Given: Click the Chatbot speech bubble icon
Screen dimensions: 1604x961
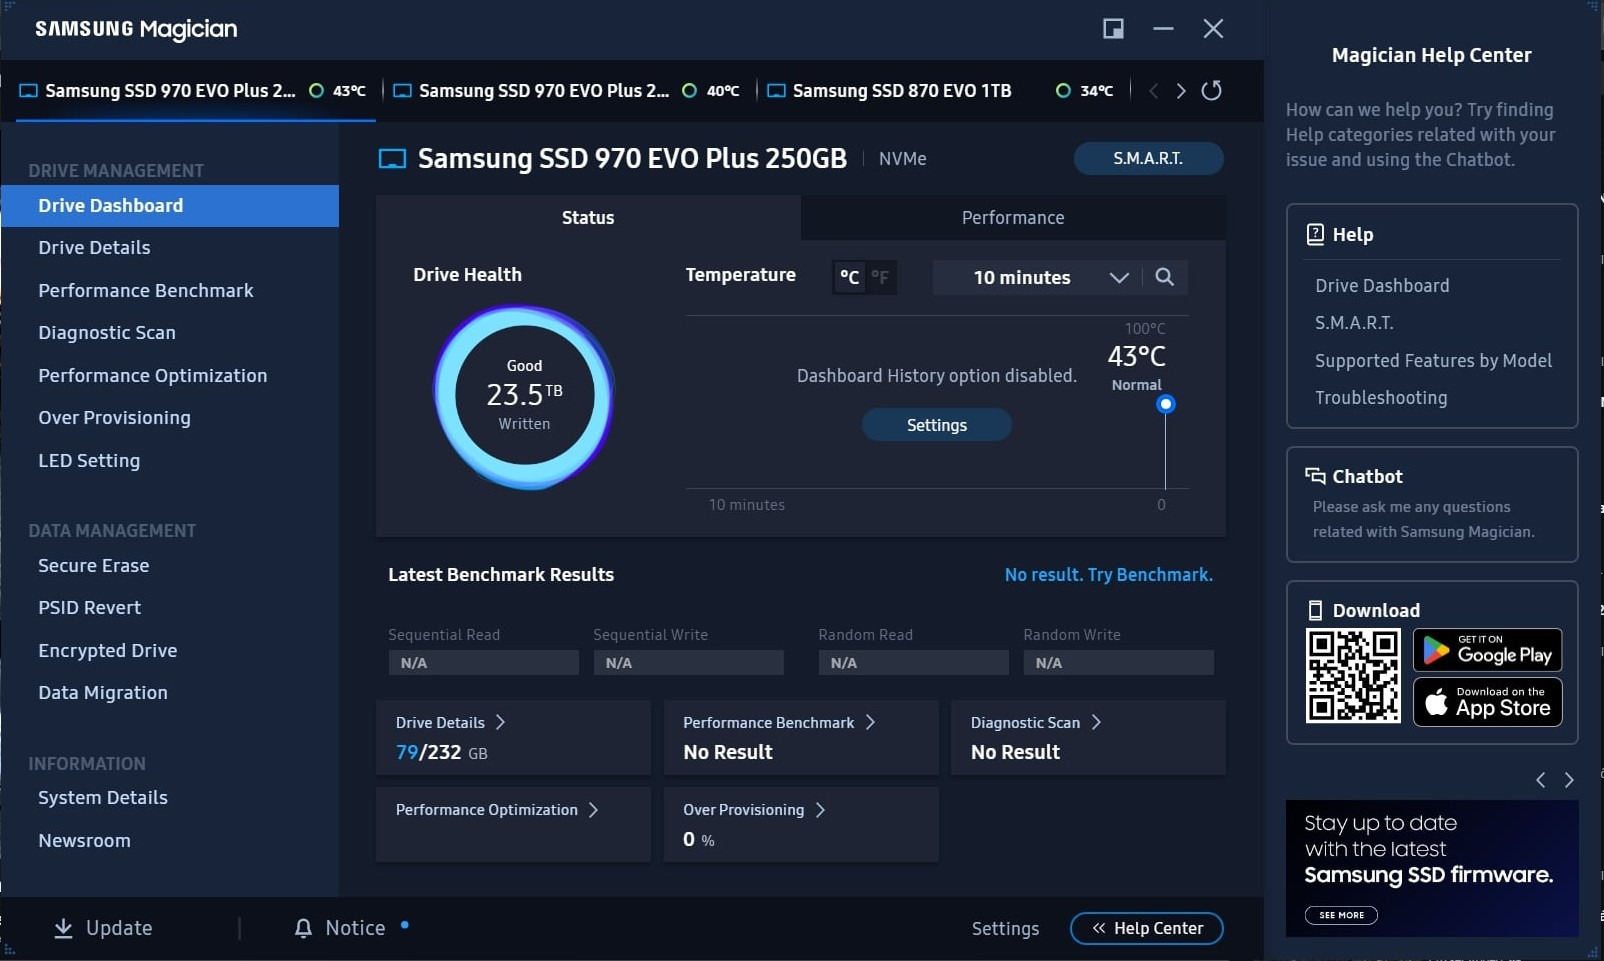Looking at the screenshot, I should click(x=1315, y=476).
